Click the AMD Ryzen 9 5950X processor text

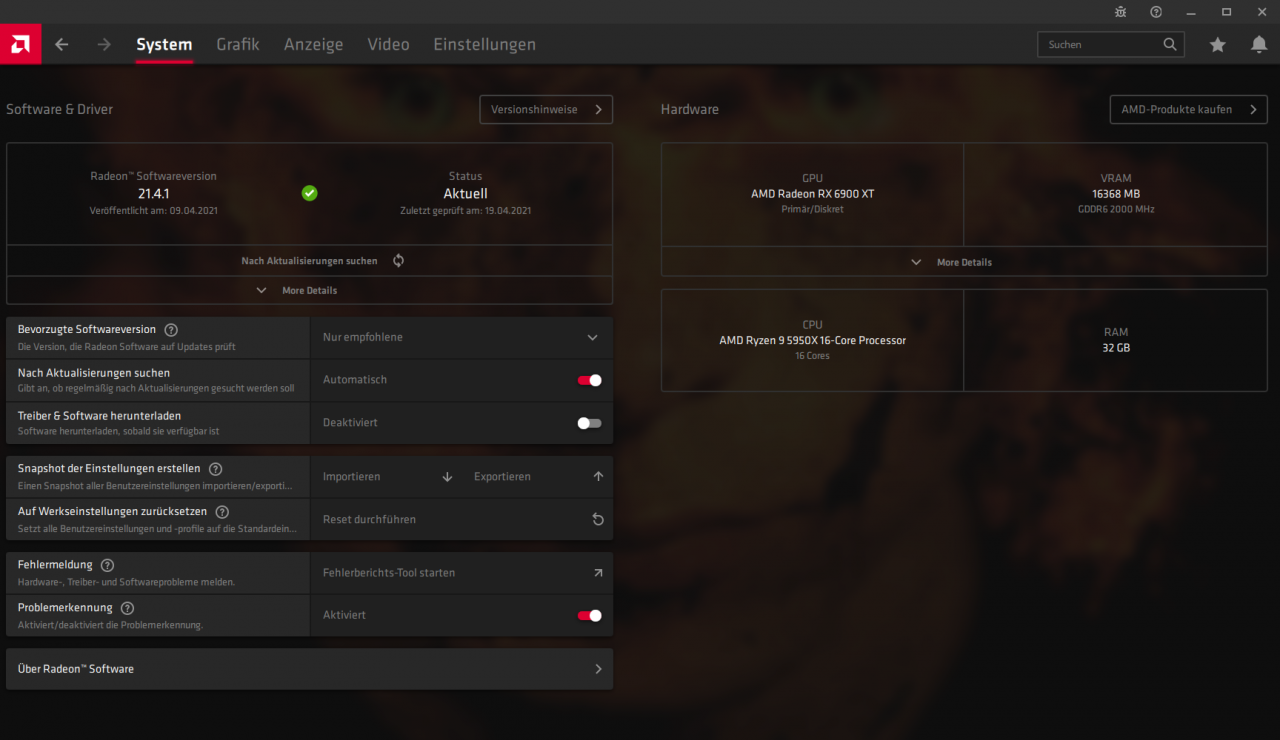[x=812, y=340]
